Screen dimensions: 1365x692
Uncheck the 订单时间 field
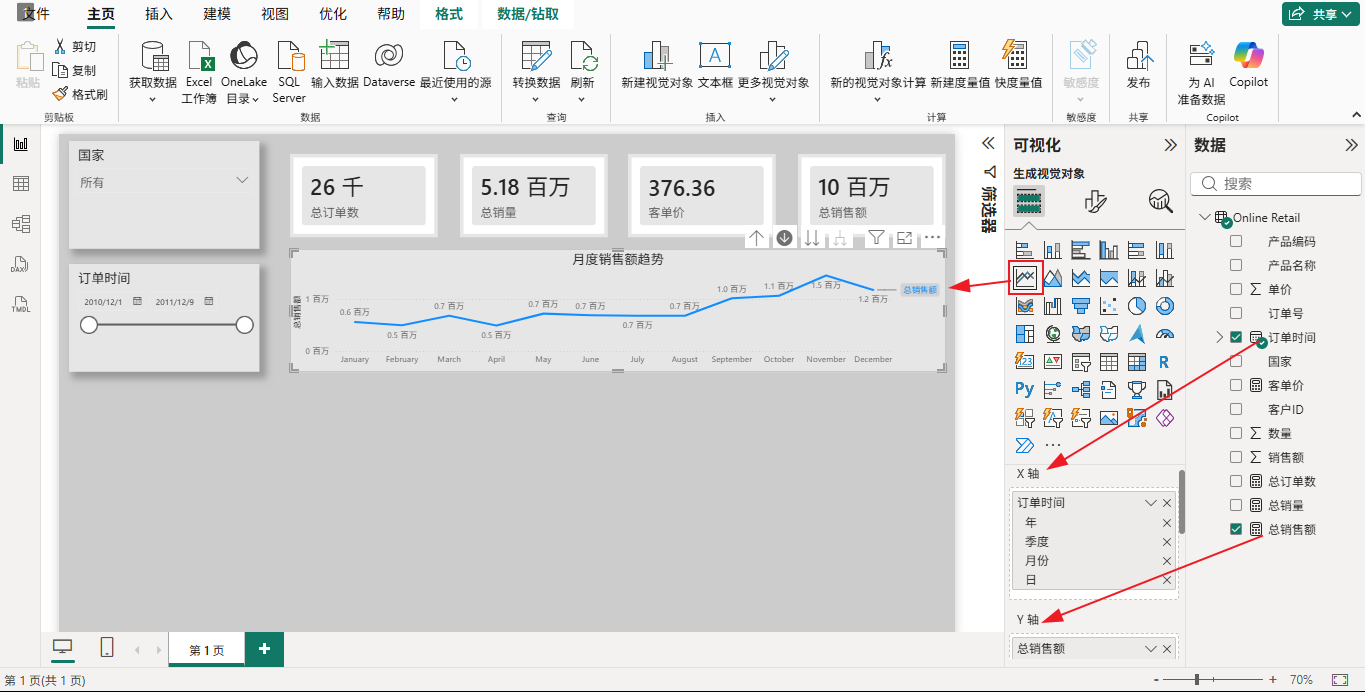pos(1236,337)
